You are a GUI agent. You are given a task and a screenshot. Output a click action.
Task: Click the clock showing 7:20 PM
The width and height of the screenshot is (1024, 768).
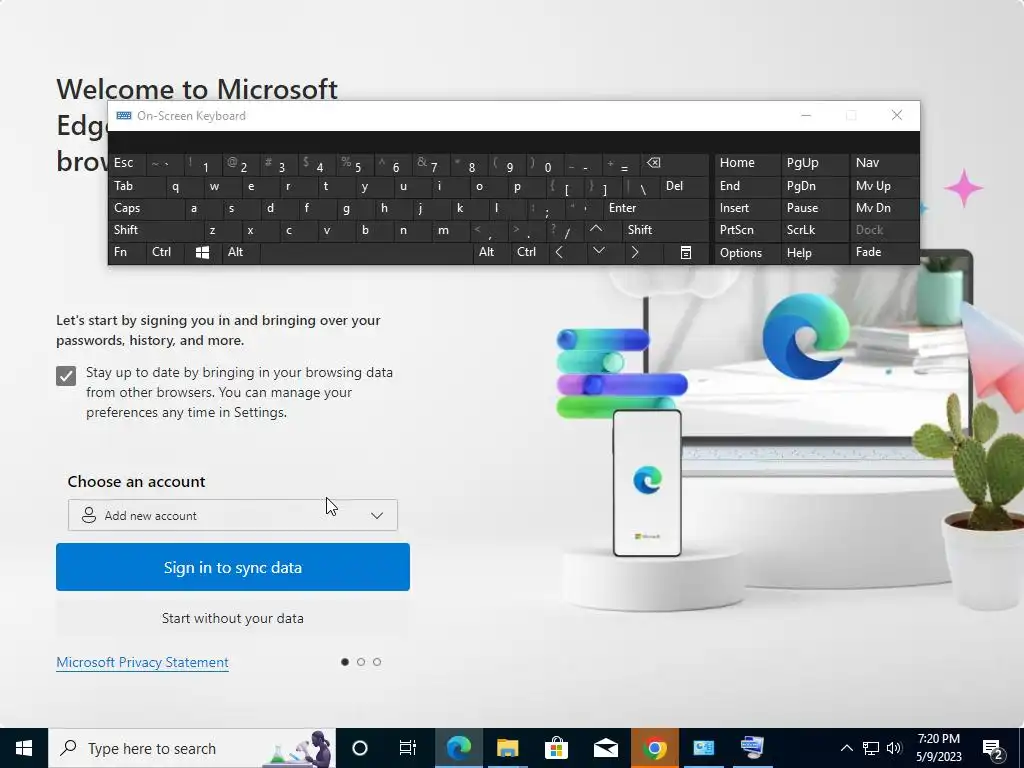[x=938, y=748]
